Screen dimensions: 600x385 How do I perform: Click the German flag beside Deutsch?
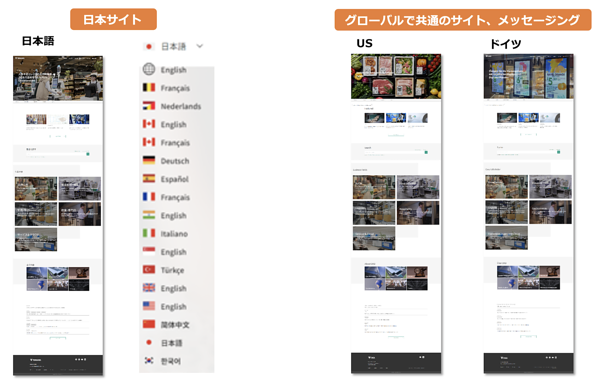pyautogui.click(x=149, y=160)
